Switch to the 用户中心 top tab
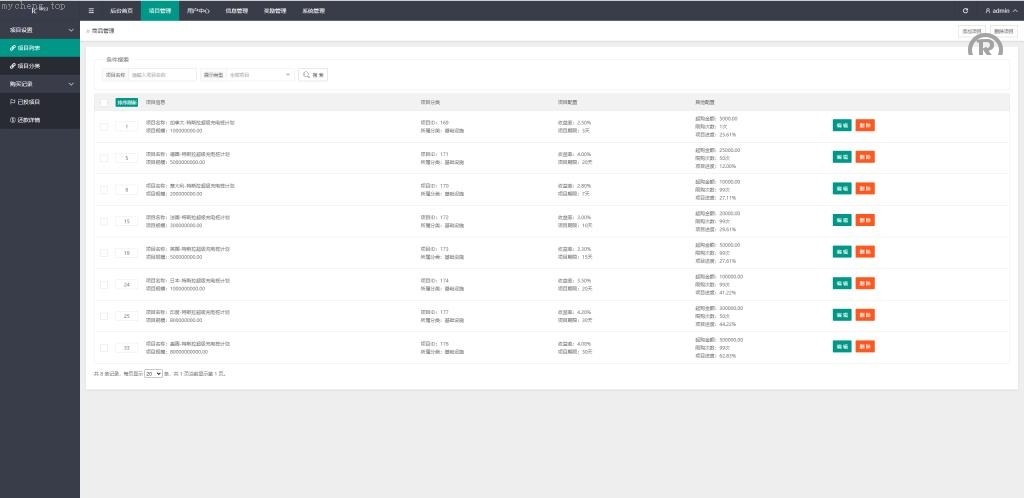Image resolution: width=1024 pixels, height=498 pixels. click(198, 10)
